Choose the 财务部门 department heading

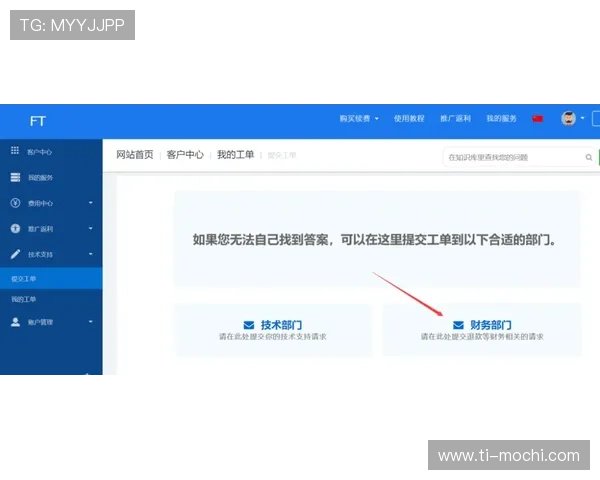(x=491, y=325)
